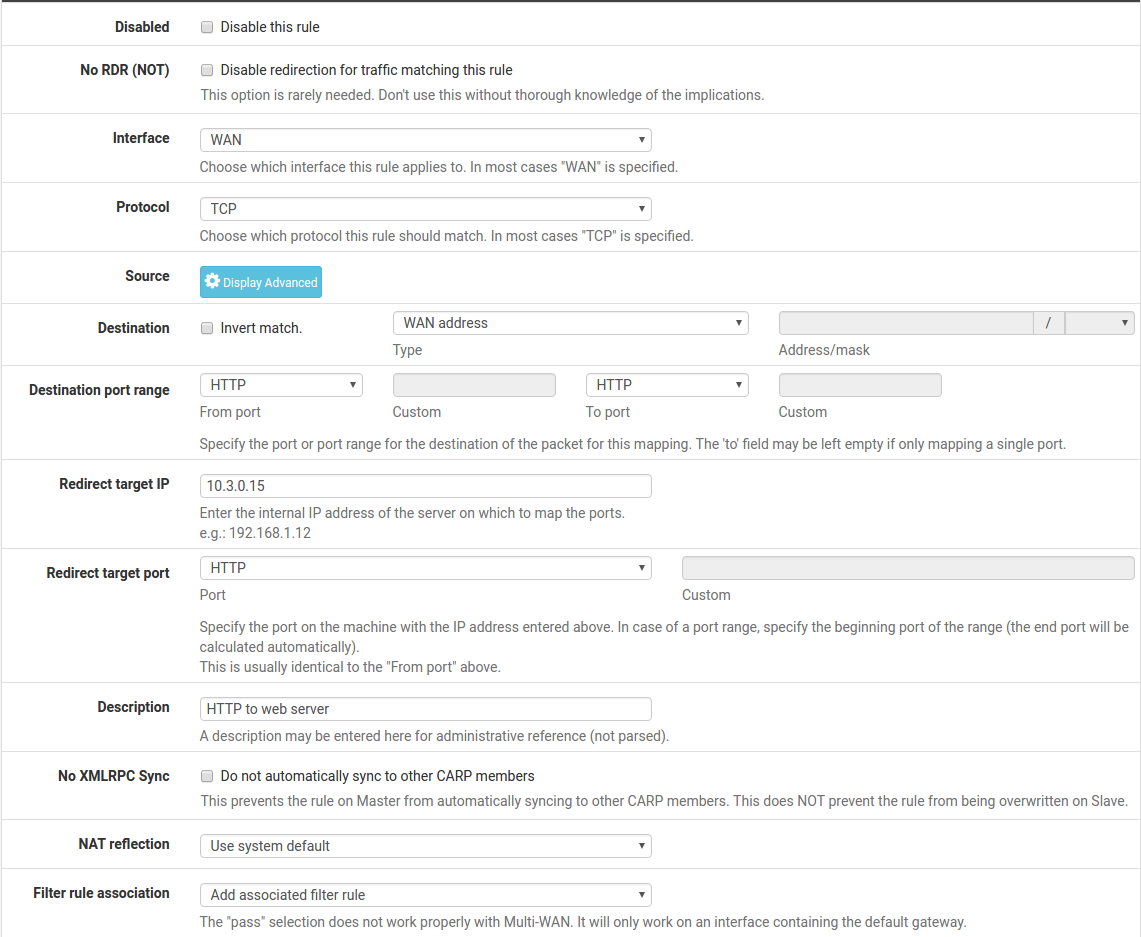Click the gear icon in Display Advanced
This screenshot has width=1141, height=937.
pos(212,282)
